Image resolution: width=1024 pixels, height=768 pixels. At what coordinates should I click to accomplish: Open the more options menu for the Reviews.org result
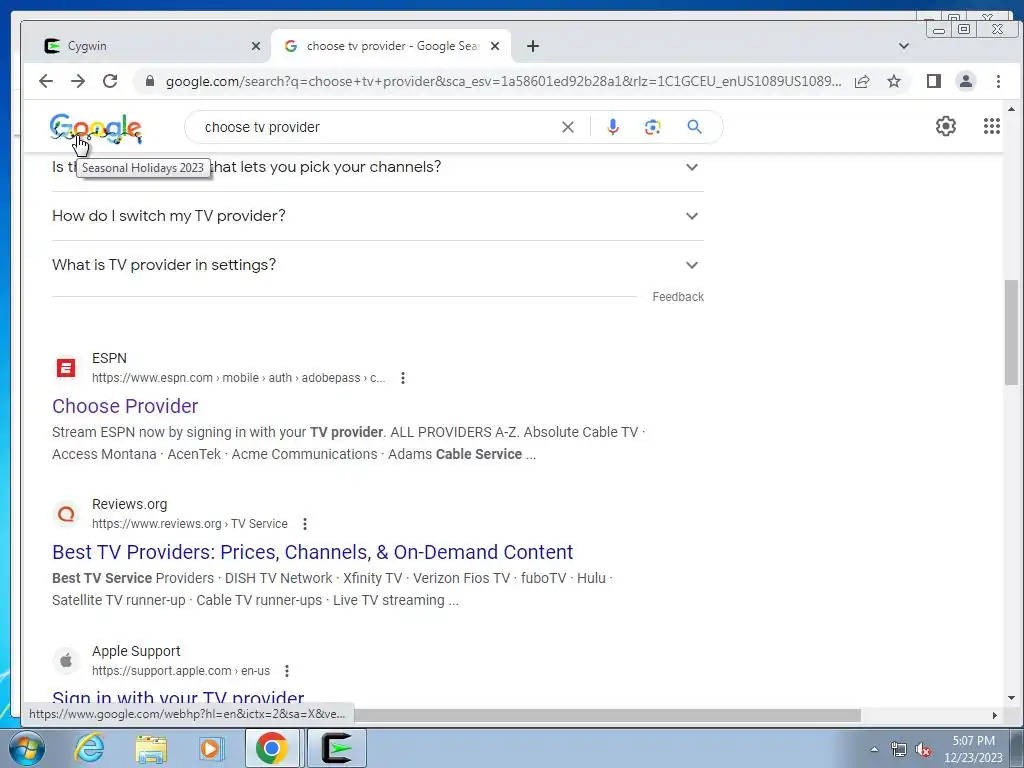305,524
